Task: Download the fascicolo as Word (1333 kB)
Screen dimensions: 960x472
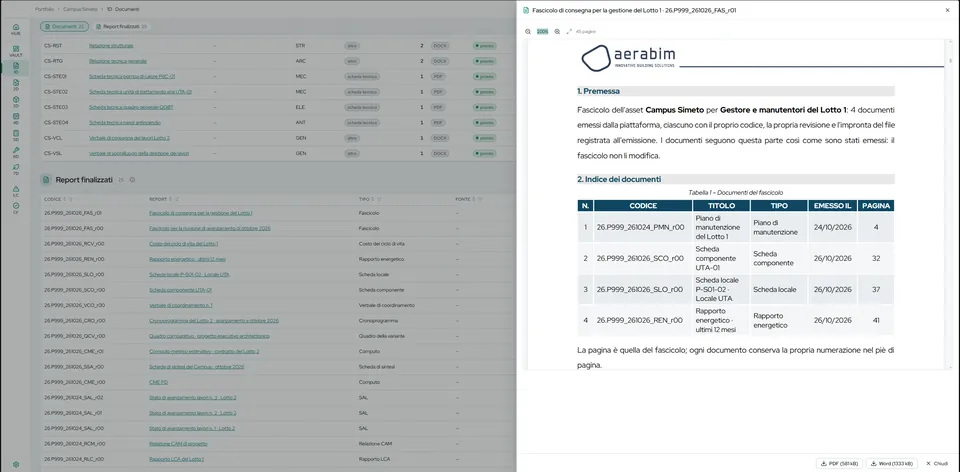Action: coord(891,463)
